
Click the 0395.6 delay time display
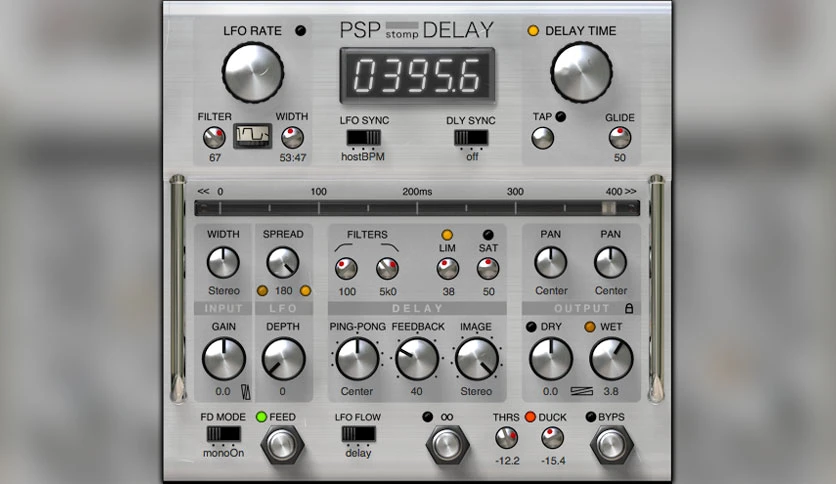coord(417,76)
